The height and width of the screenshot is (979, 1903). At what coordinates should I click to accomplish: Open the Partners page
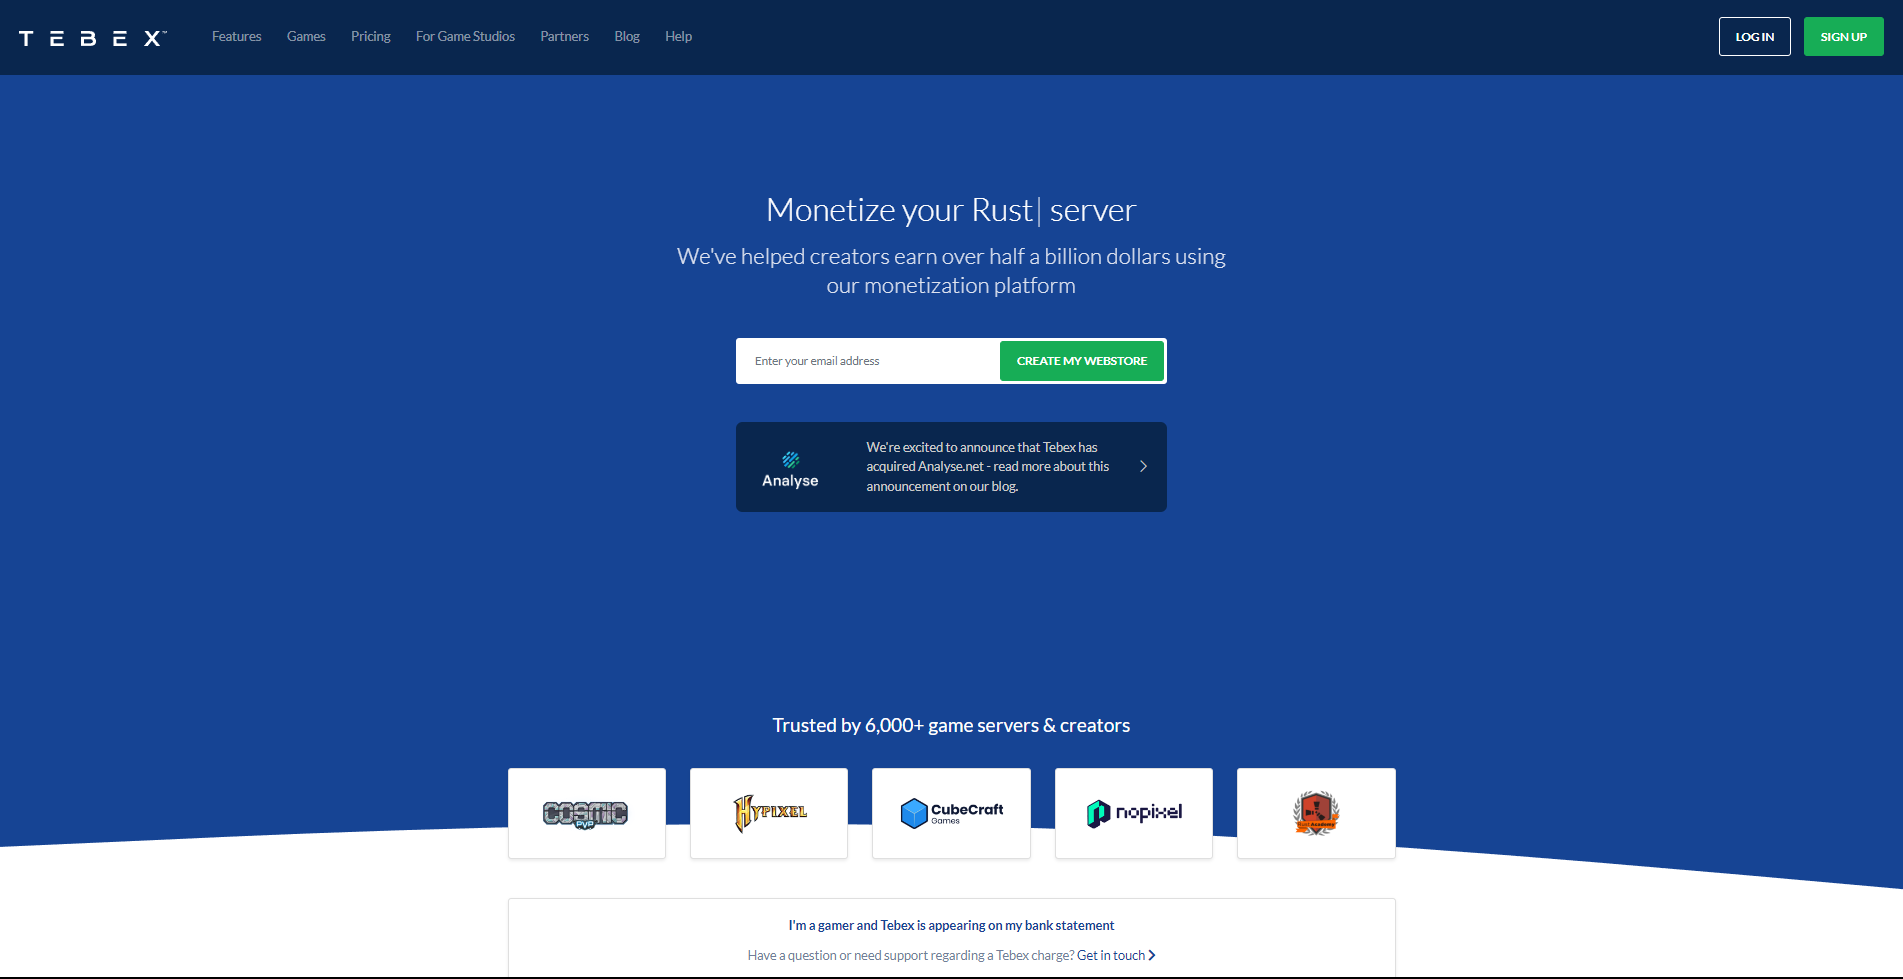pyautogui.click(x=564, y=36)
